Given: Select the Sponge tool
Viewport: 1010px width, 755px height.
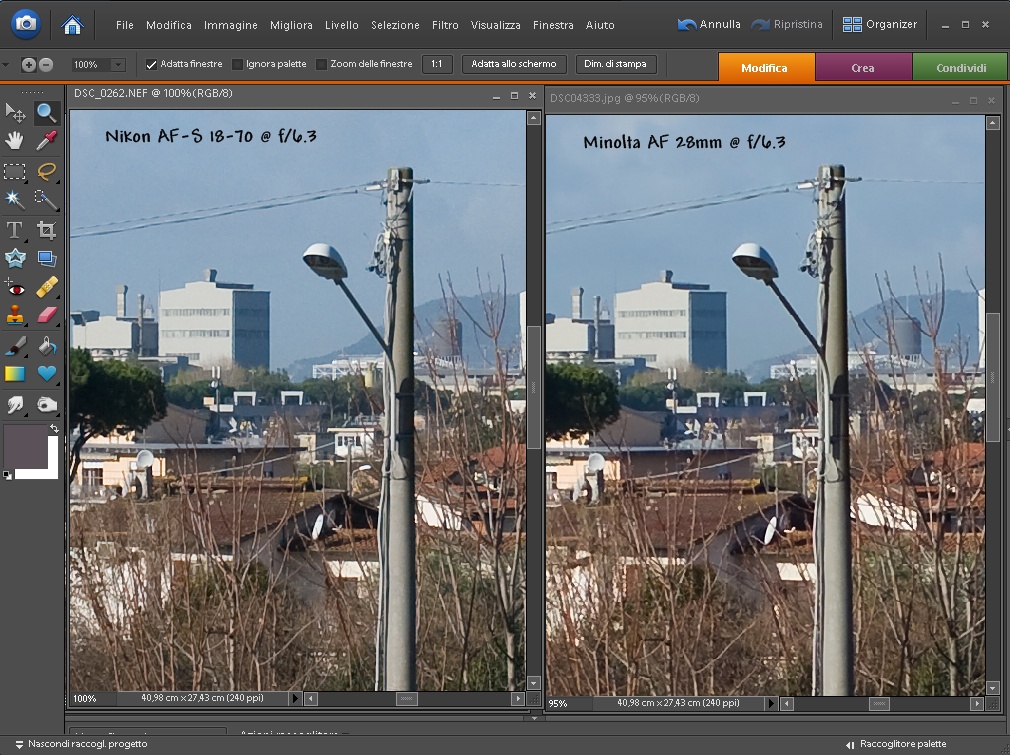Looking at the screenshot, I should coord(46,405).
